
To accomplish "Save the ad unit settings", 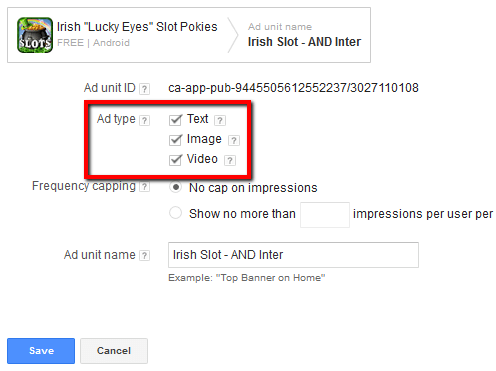I will click(x=41, y=351).
